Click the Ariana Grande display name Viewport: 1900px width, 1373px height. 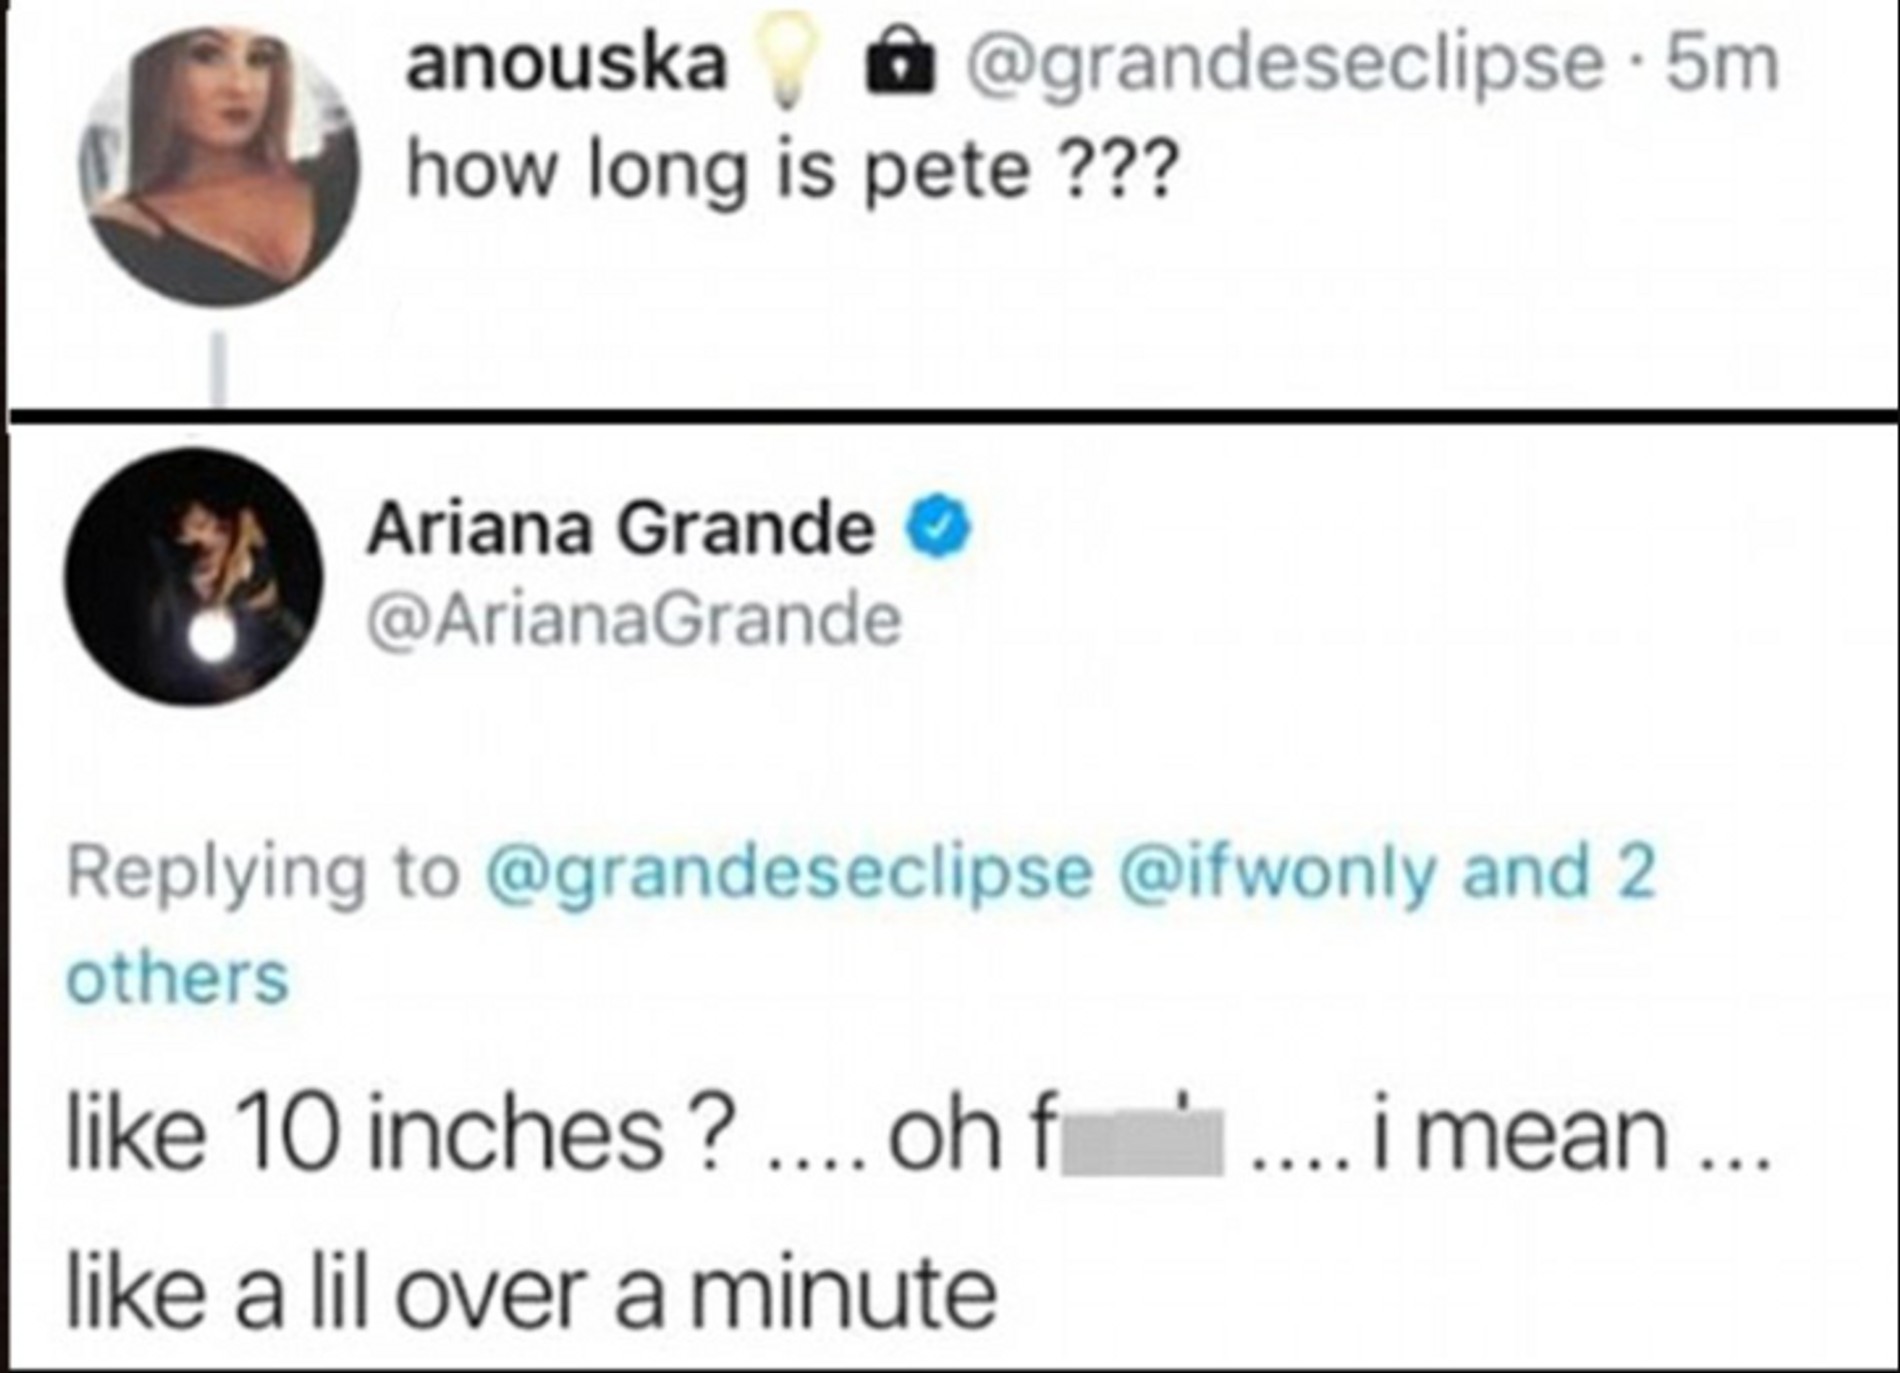click(x=621, y=528)
